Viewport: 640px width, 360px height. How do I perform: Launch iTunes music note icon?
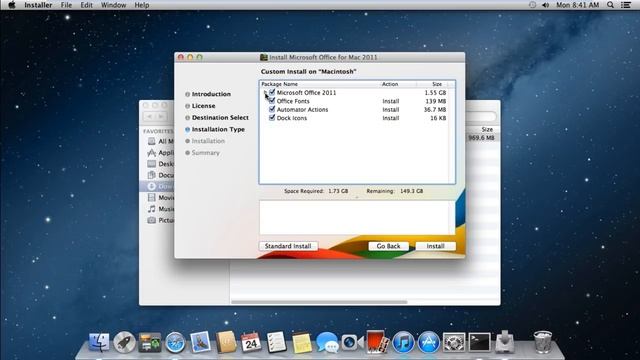403,342
